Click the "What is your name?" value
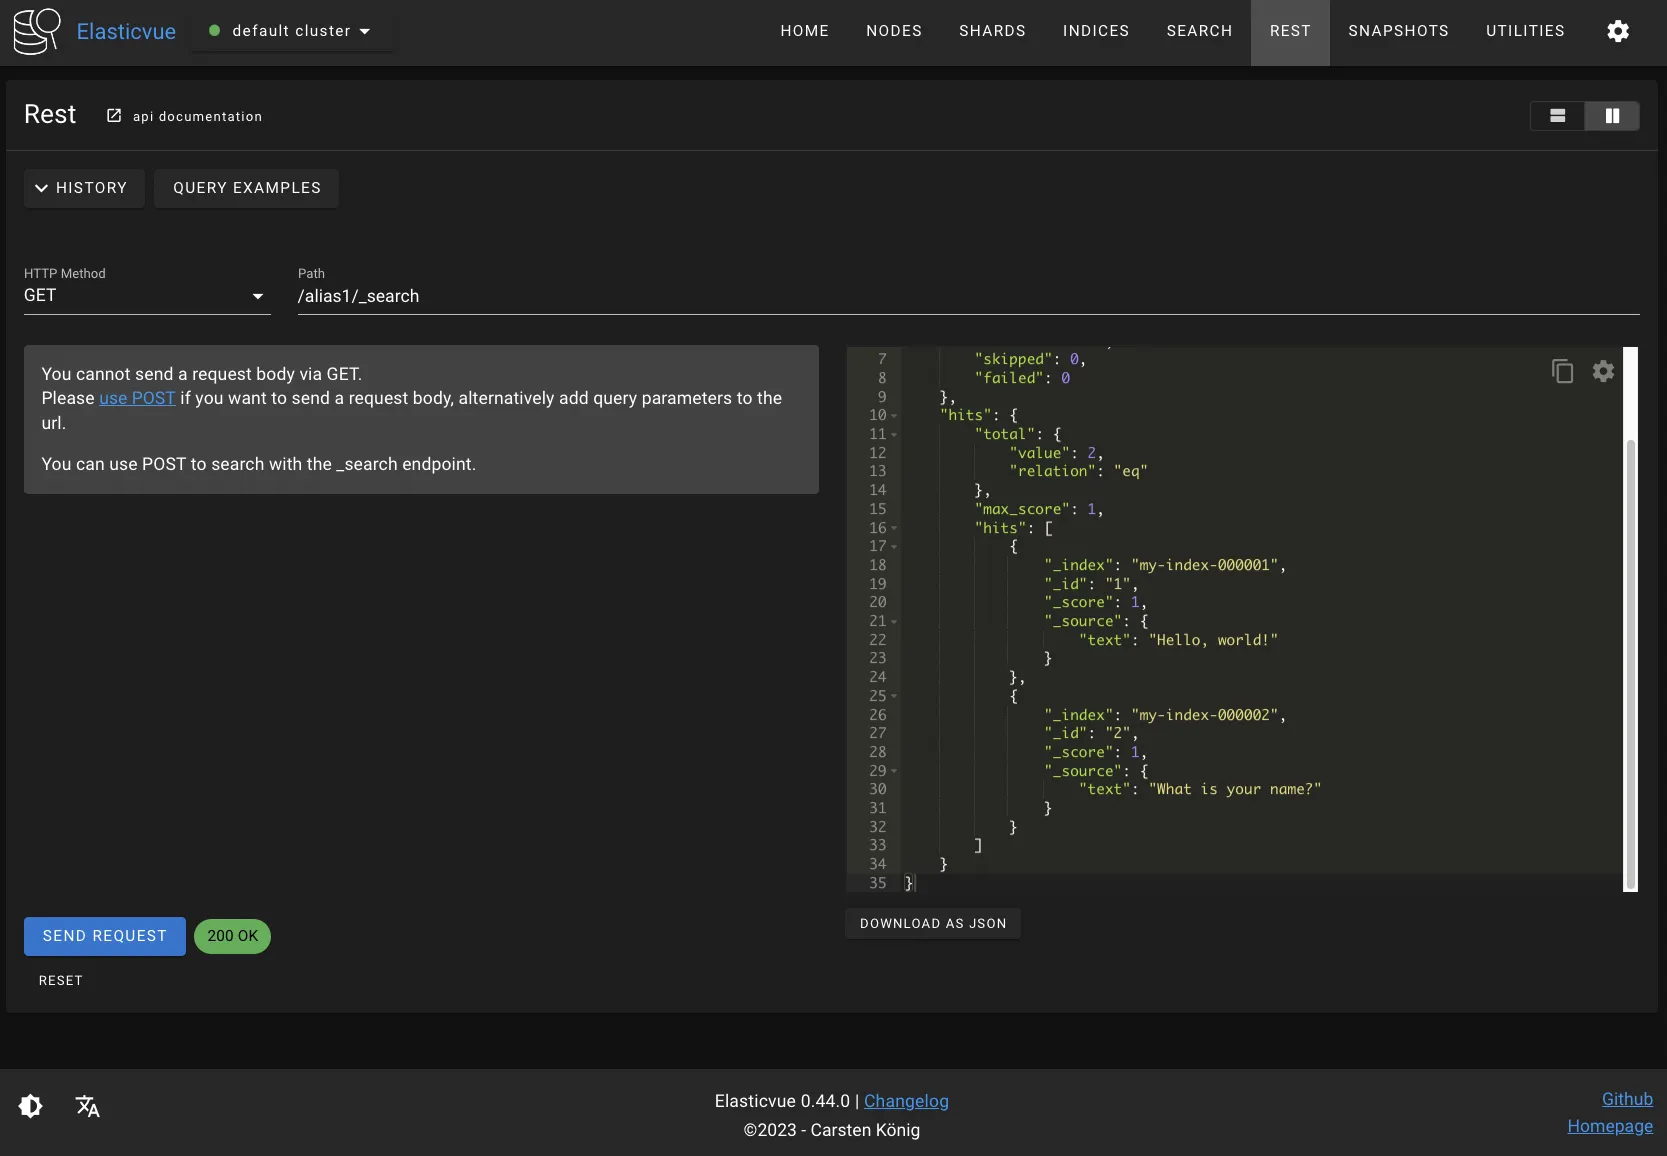 click(1235, 789)
